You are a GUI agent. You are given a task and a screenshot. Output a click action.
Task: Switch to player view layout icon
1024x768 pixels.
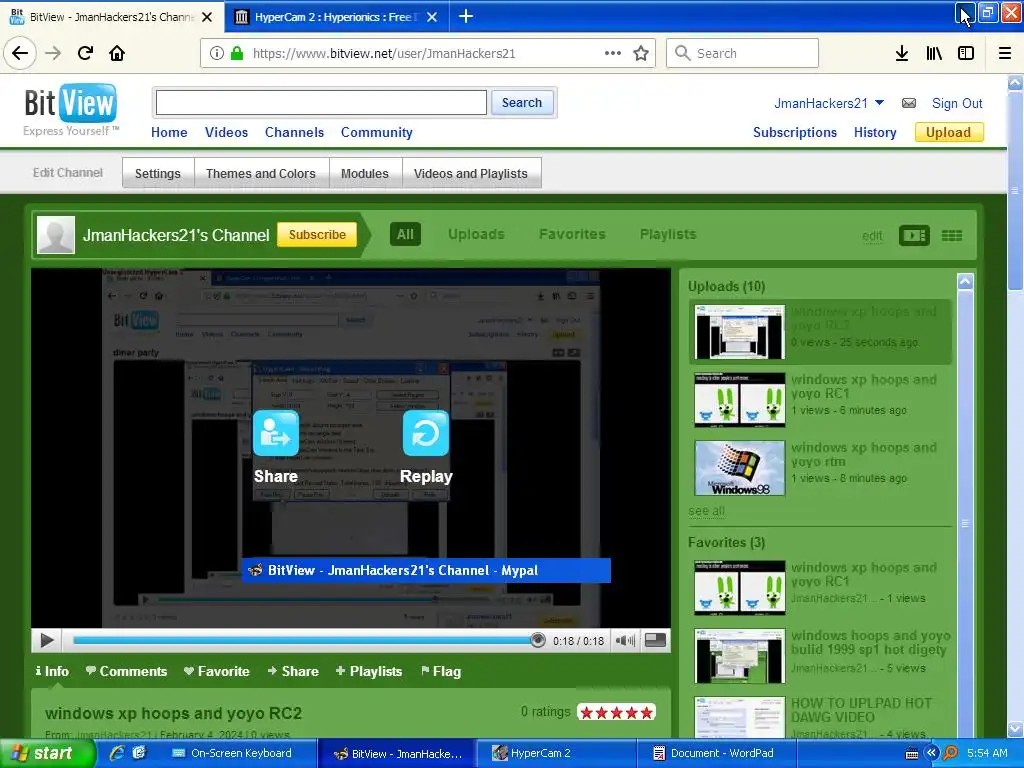[x=914, y=235]
